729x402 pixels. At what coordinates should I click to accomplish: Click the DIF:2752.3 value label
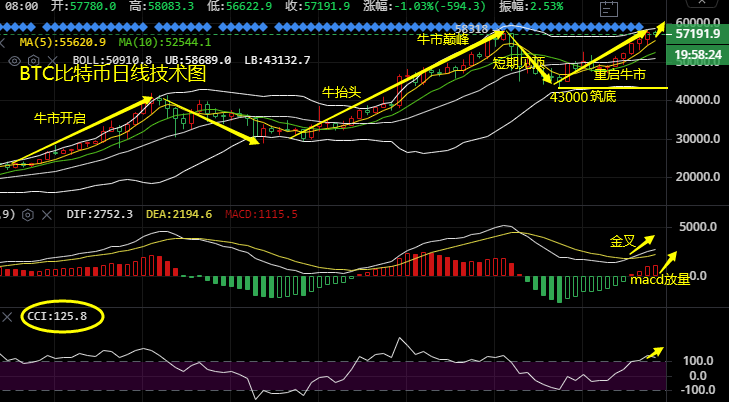[x=99, y=214]
